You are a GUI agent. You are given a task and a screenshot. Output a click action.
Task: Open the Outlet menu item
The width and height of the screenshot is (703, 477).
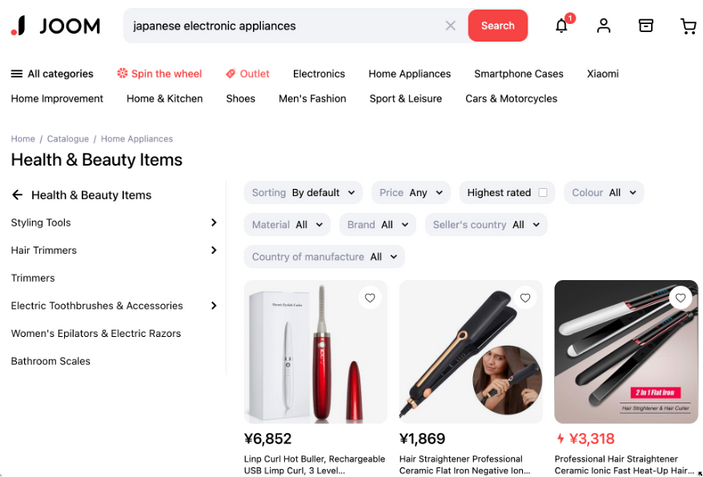(247, 74)
